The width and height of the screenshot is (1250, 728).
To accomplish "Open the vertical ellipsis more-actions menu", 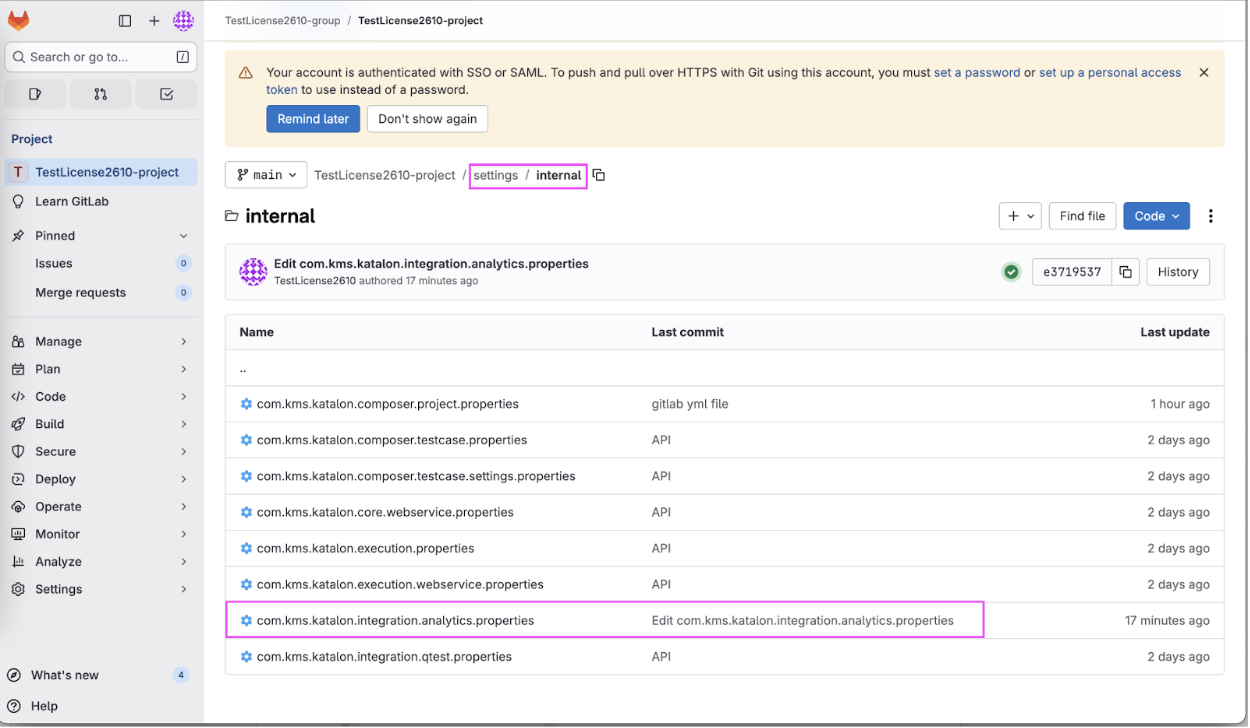I will click(1211, 215).
